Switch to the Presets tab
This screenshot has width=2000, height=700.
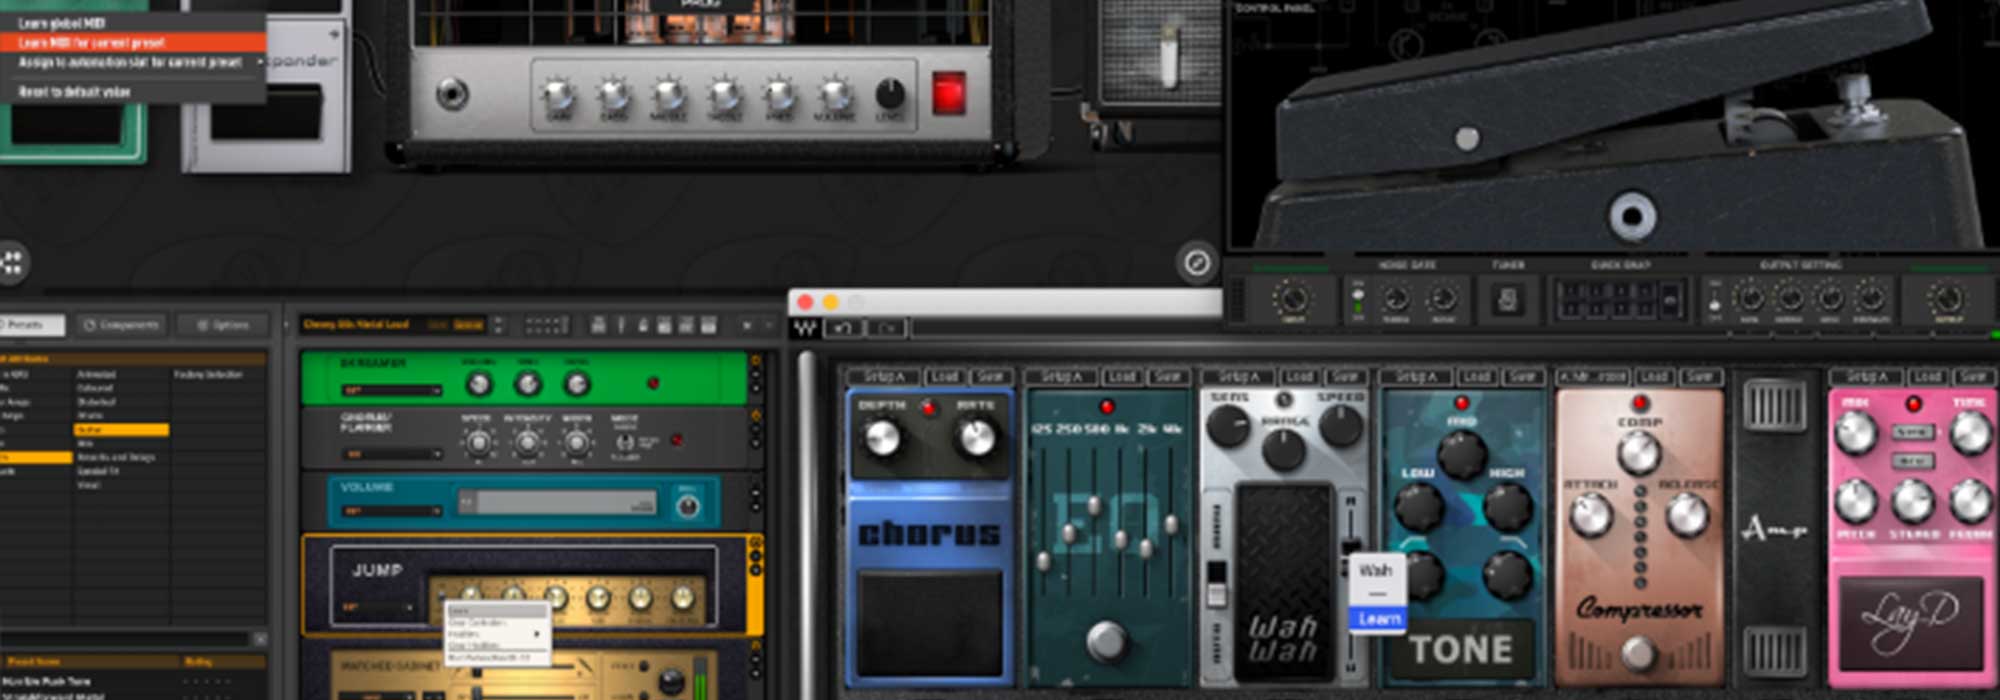click(32, 325)
